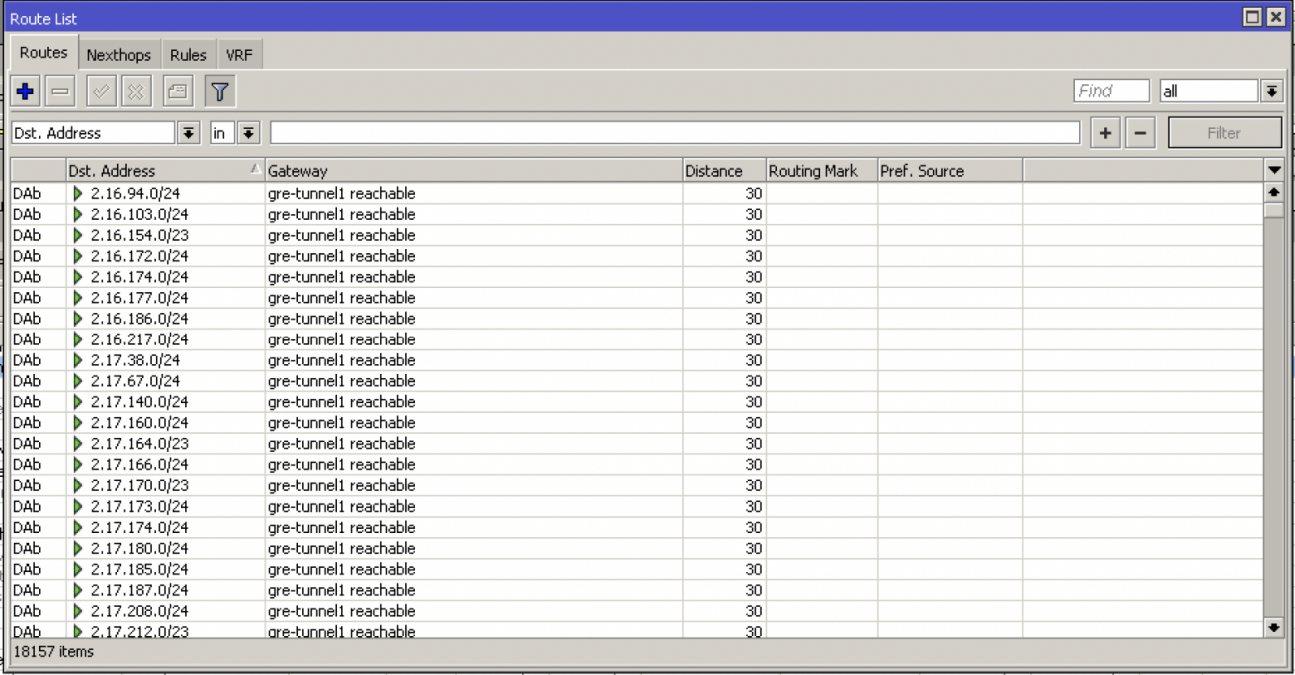This screenshot has width=1295, height=675.
Task: Click the blue plus Add route icon
Action: [x=26, y=92]
